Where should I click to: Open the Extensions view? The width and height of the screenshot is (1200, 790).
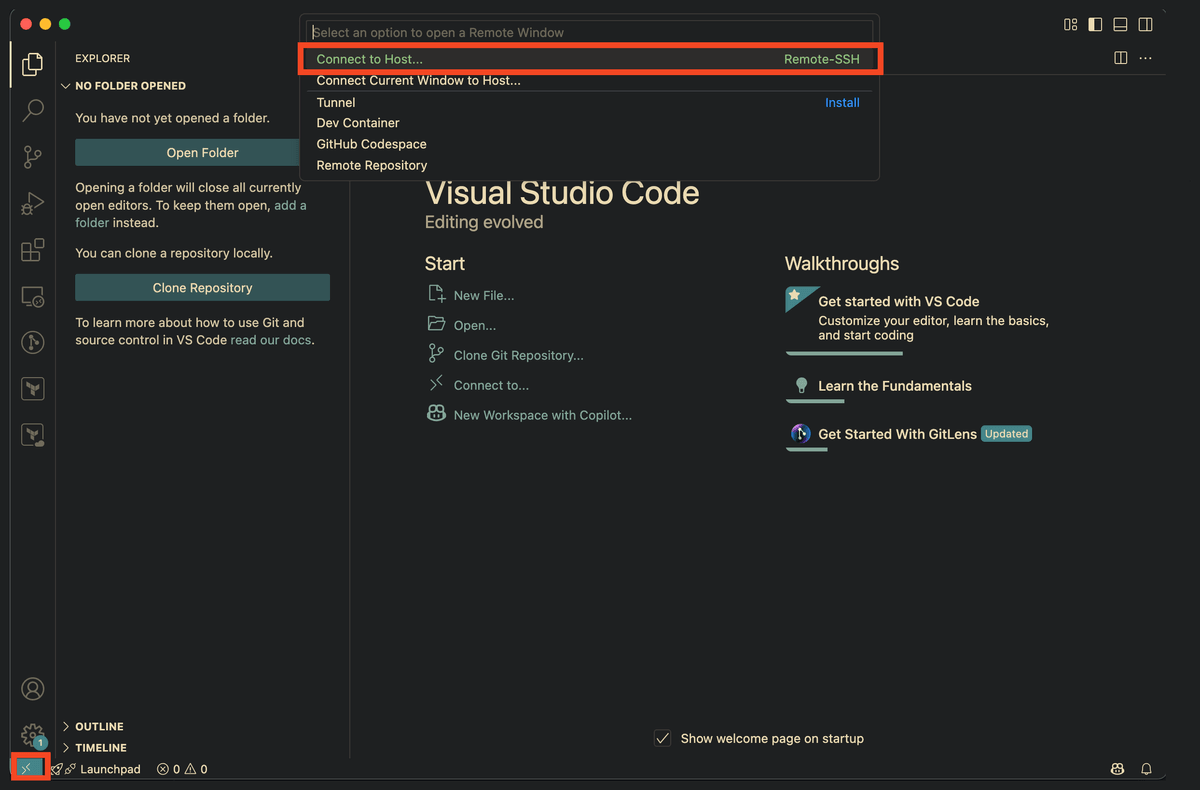click(32, 250)
